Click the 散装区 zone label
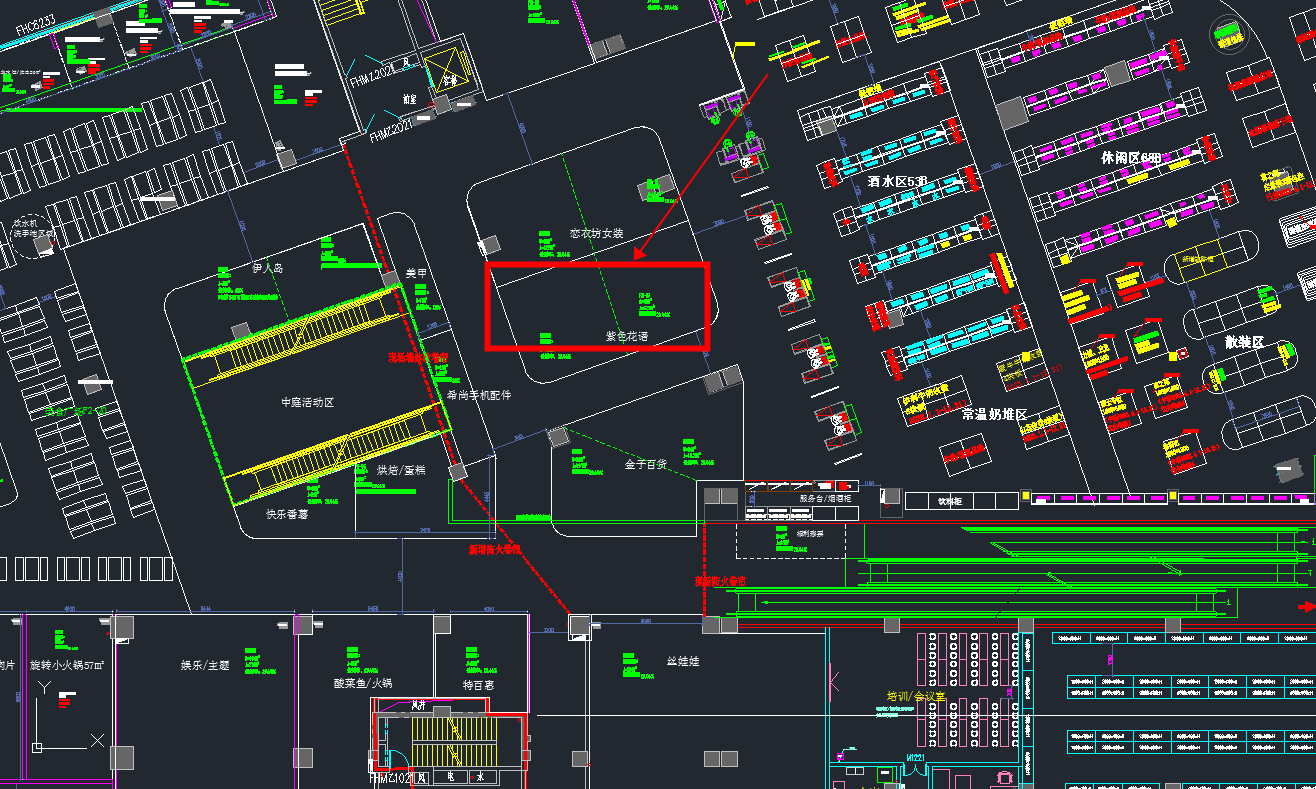The width and height of the screenshot is (1316, 789). pos(1244,342)
